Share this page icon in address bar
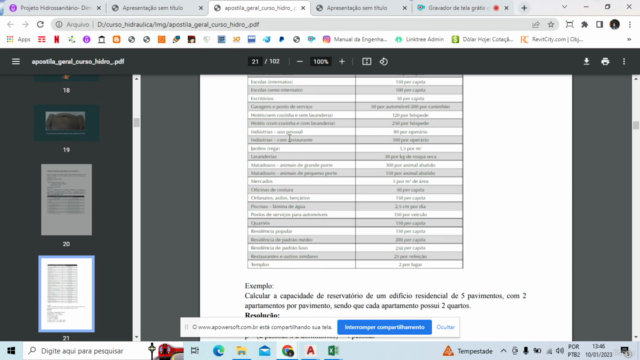 pyautogui.click(x=536, y=24)
